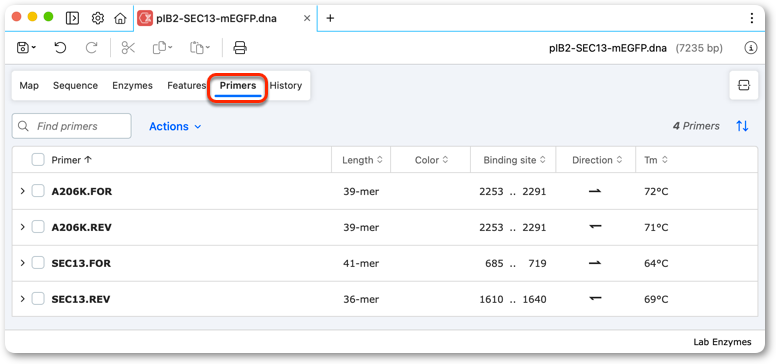Select the A206K.REV primer name
776x364 pixels.
(x=81, y=228)
